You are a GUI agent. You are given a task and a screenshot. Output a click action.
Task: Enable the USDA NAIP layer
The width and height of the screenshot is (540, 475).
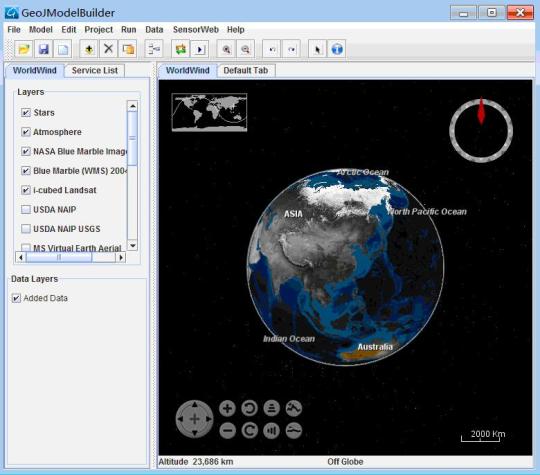[x=26, y=209]
